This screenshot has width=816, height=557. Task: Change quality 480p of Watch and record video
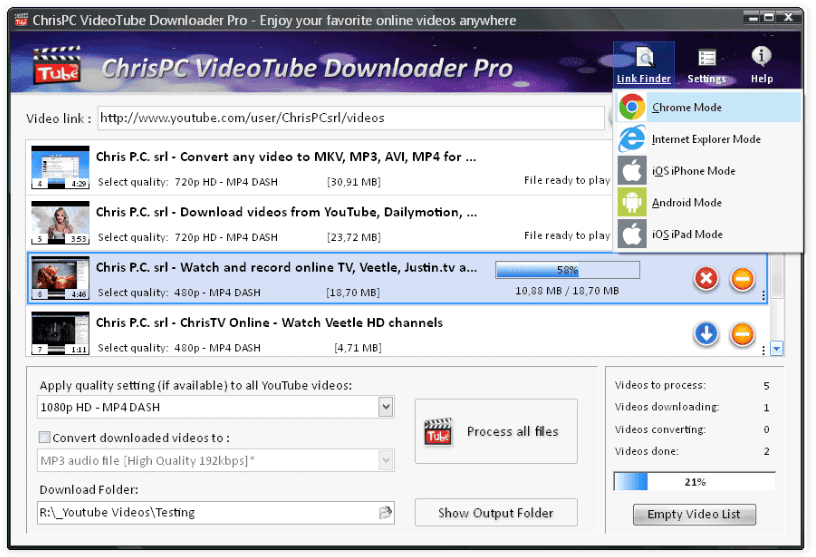(217, 293)
